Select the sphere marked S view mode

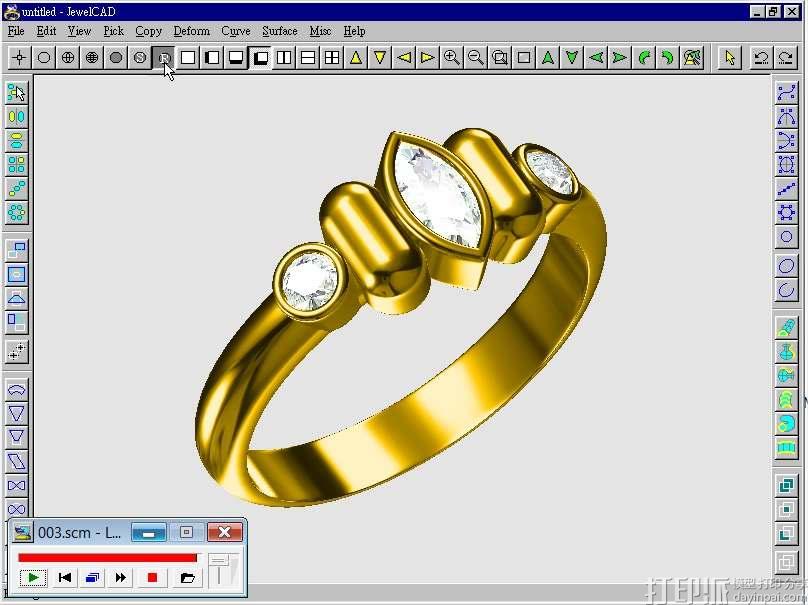(140, 57)
